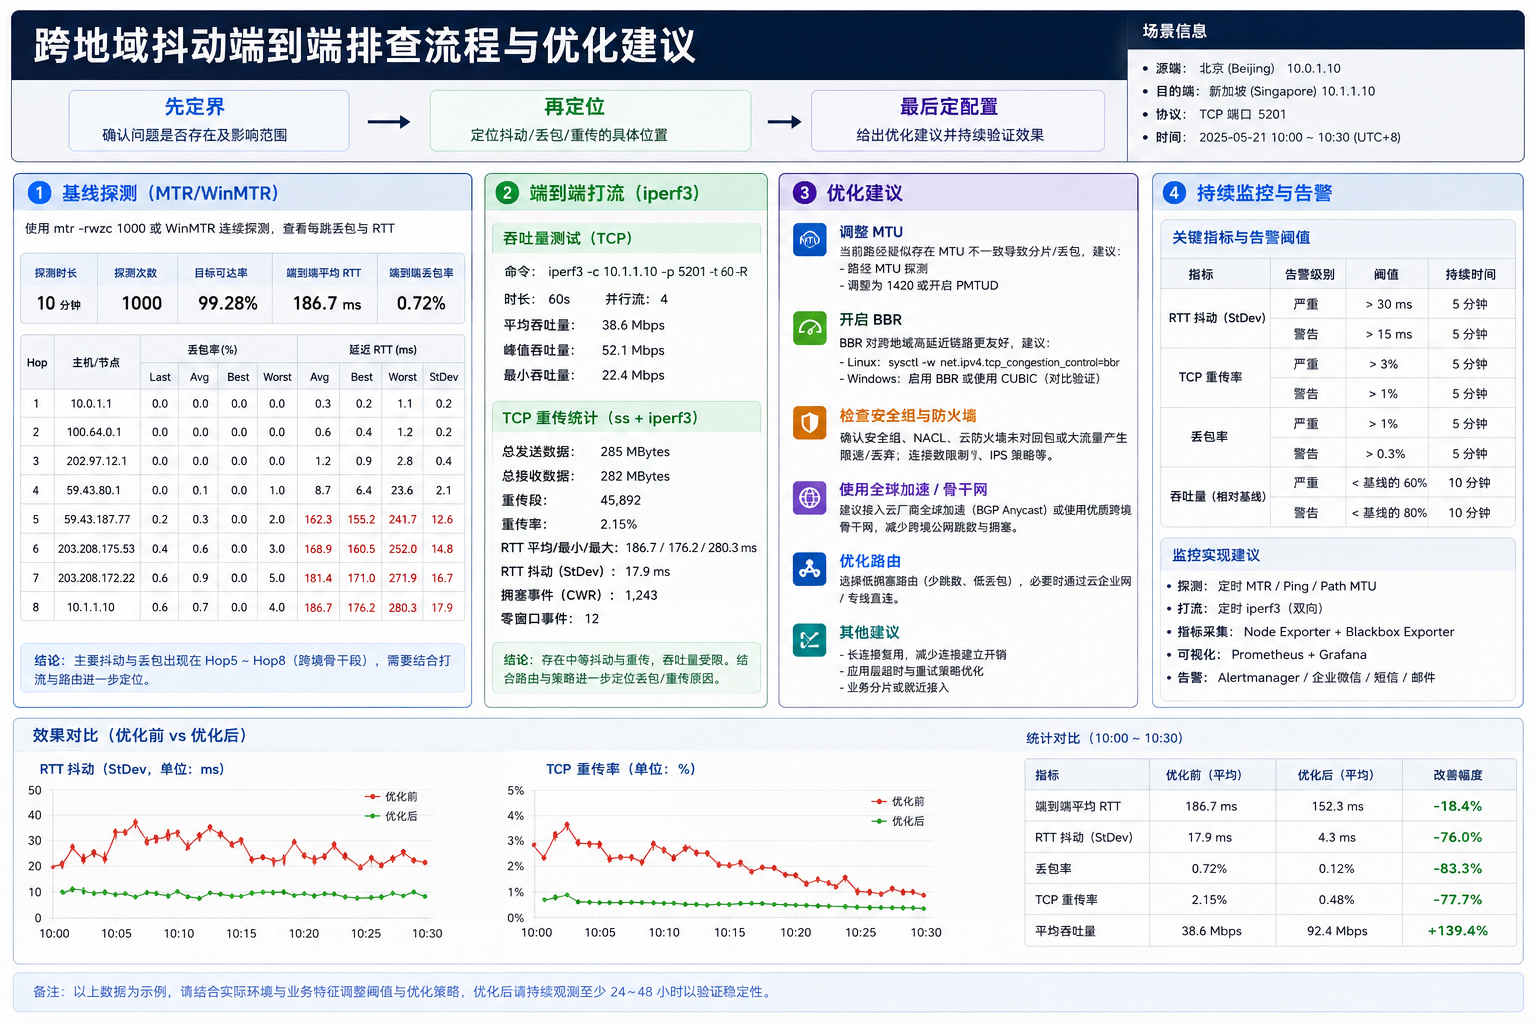Click the 优化前 legend in RTT chart
This screenshot has width=1536, height=1024.
coord(392,797)
